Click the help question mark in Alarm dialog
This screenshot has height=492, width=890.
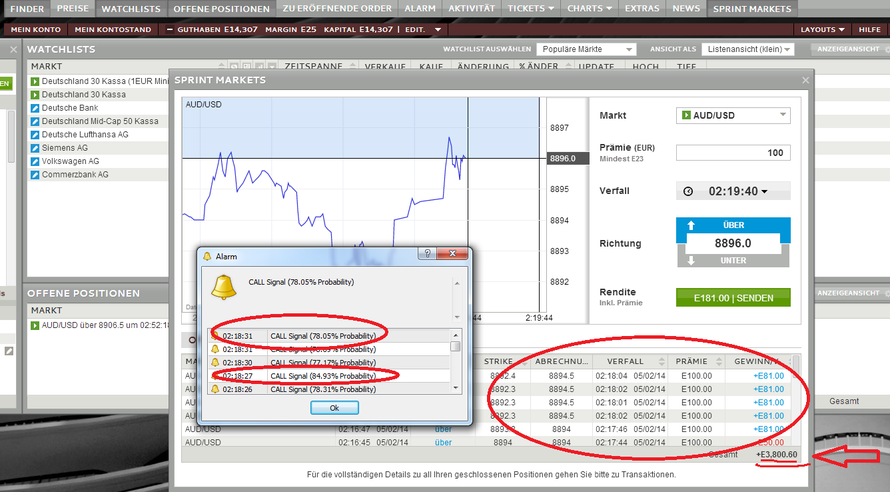point(427,254)
